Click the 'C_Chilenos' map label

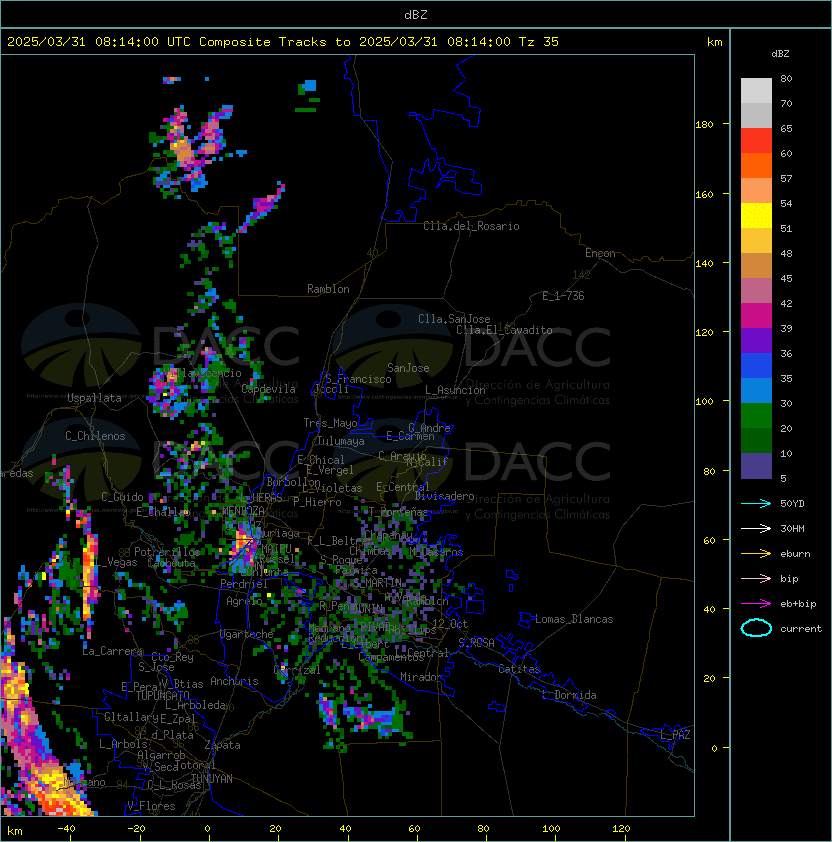click(x=95, y=436)
